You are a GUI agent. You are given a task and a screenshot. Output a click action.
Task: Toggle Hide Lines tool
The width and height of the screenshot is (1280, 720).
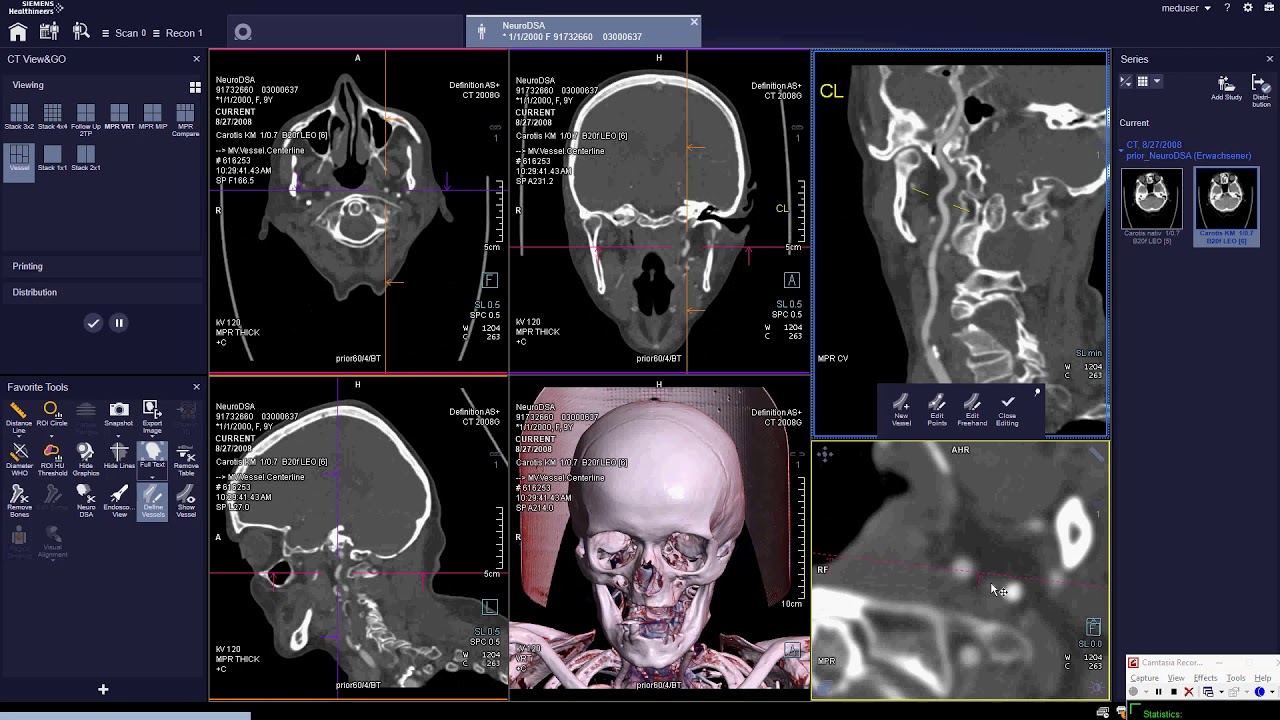(x=119, y=458)
